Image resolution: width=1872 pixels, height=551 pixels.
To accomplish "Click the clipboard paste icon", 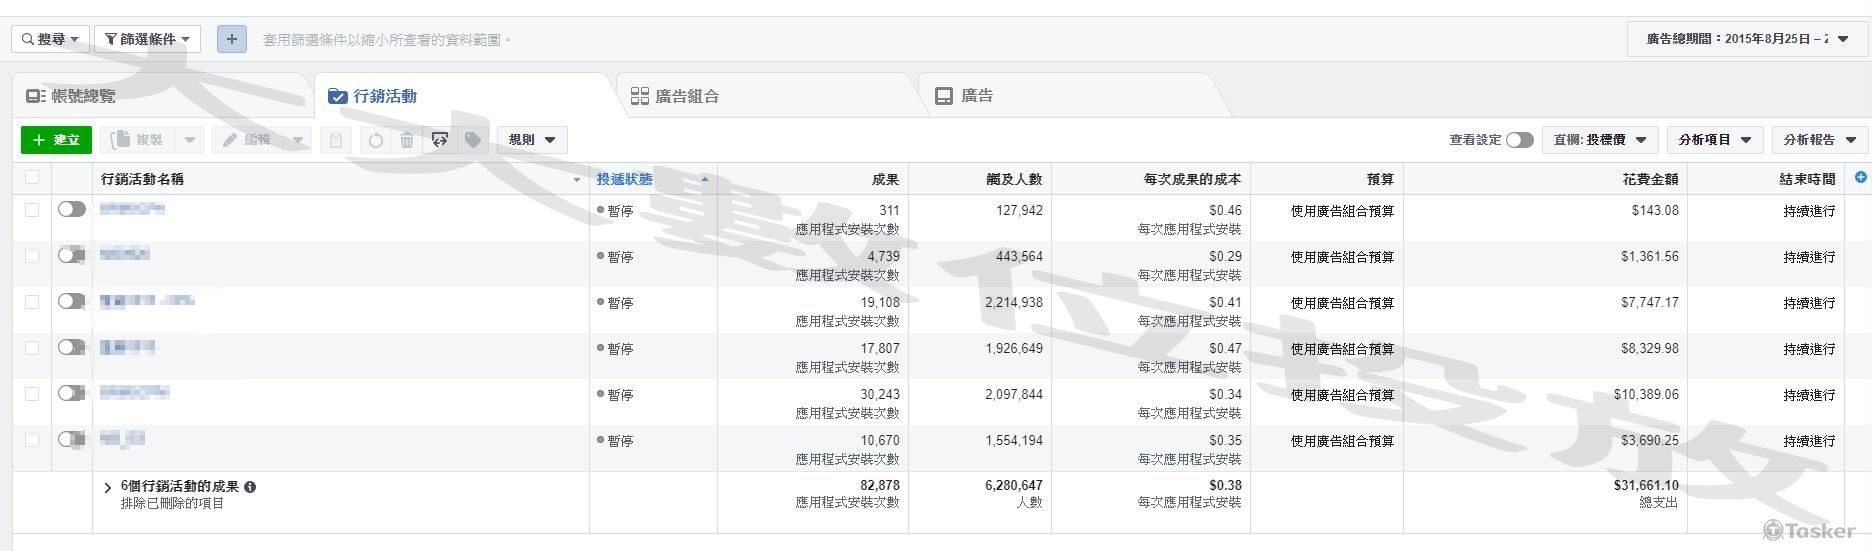I will point(336,140).
